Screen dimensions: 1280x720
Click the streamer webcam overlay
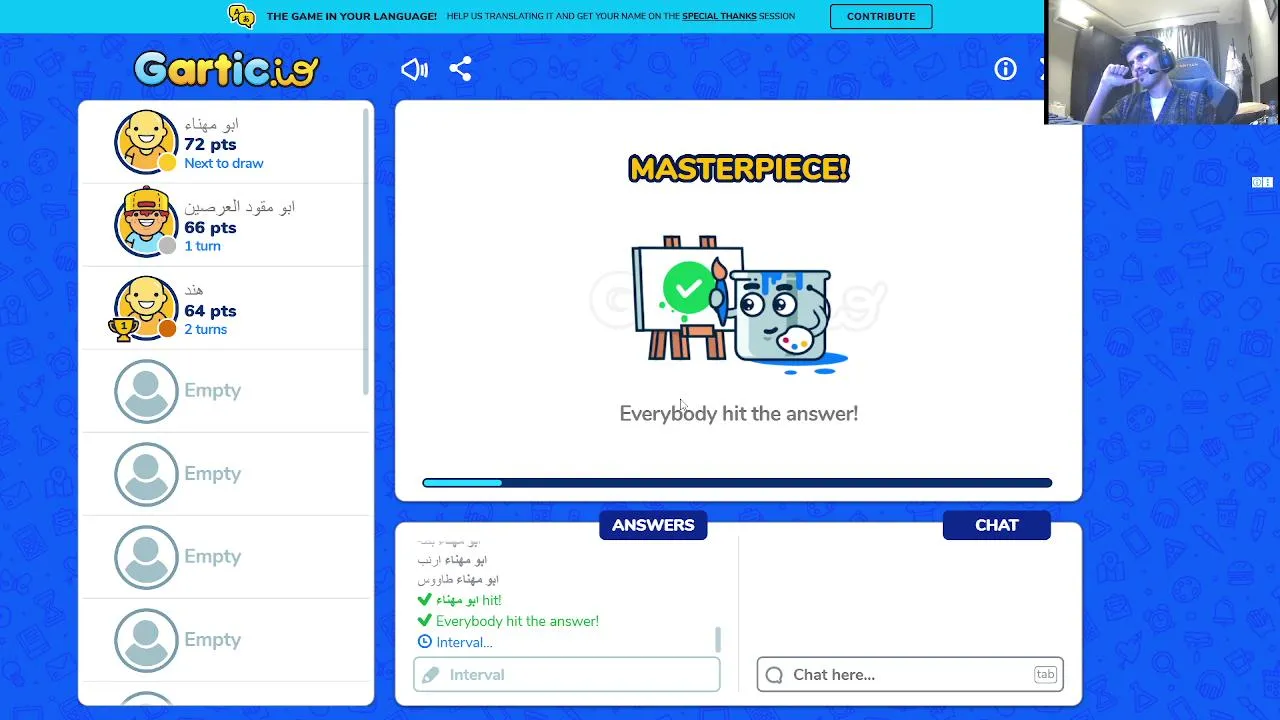(x=1162, y=62)
